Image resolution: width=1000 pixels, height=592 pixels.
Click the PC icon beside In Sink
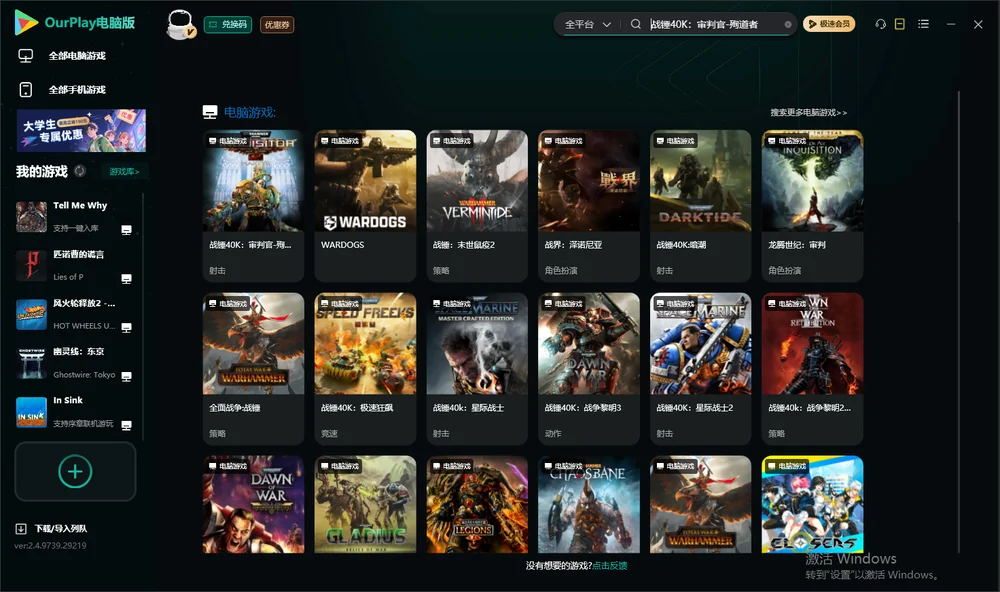pos(126,426)
